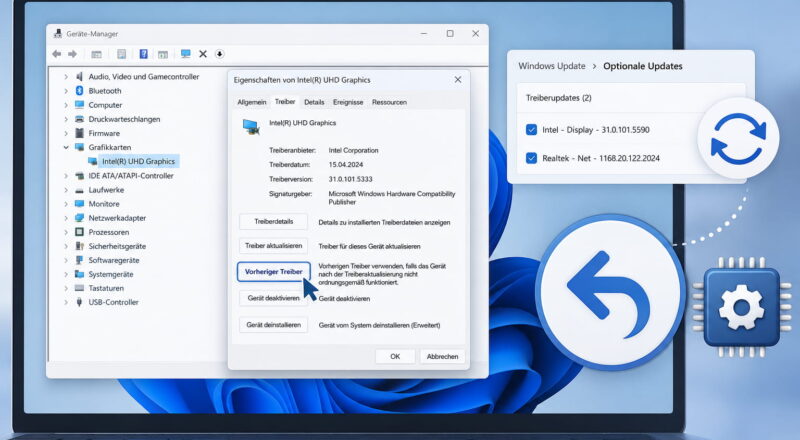Click the Gerät deinstallieren button

[x=273, y=325]
